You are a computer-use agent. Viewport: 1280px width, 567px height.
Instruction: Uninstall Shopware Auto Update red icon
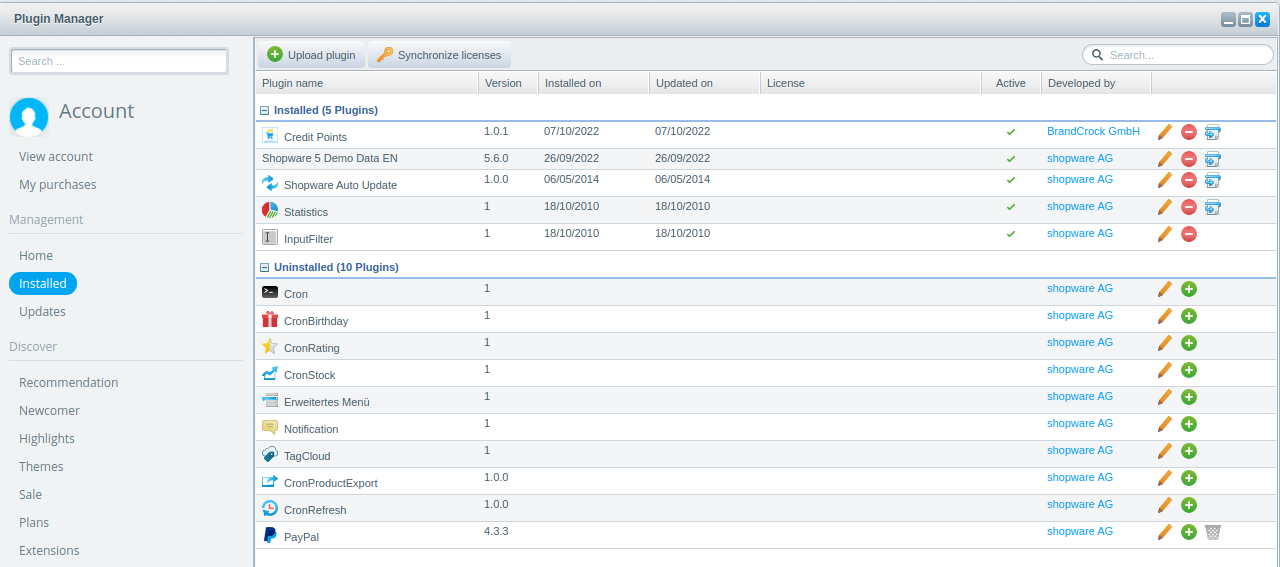tap(1189, 180)
